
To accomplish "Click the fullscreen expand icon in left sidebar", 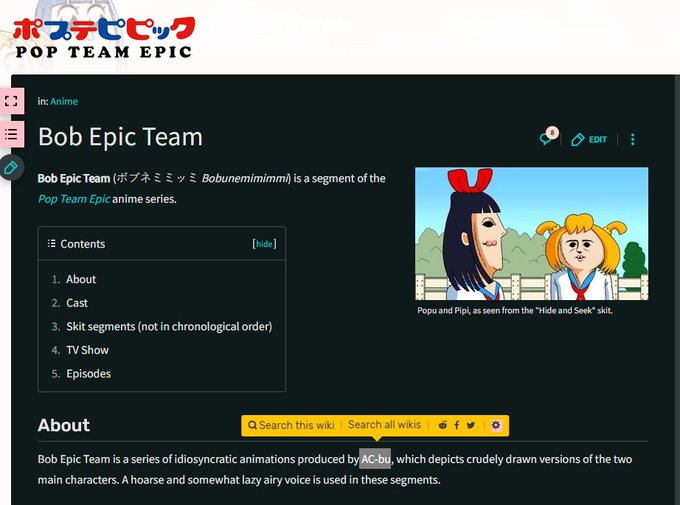I will (x=11, y=101).
